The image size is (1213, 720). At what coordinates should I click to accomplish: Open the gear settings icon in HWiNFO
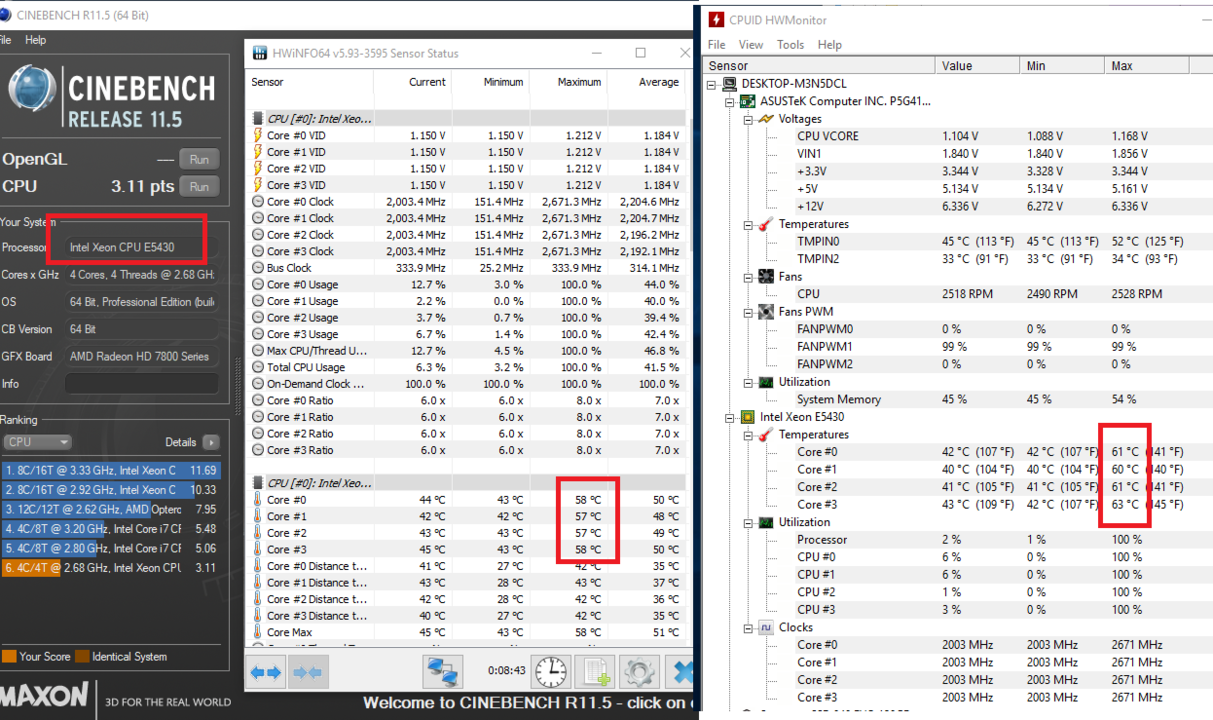tap(639, 671)
